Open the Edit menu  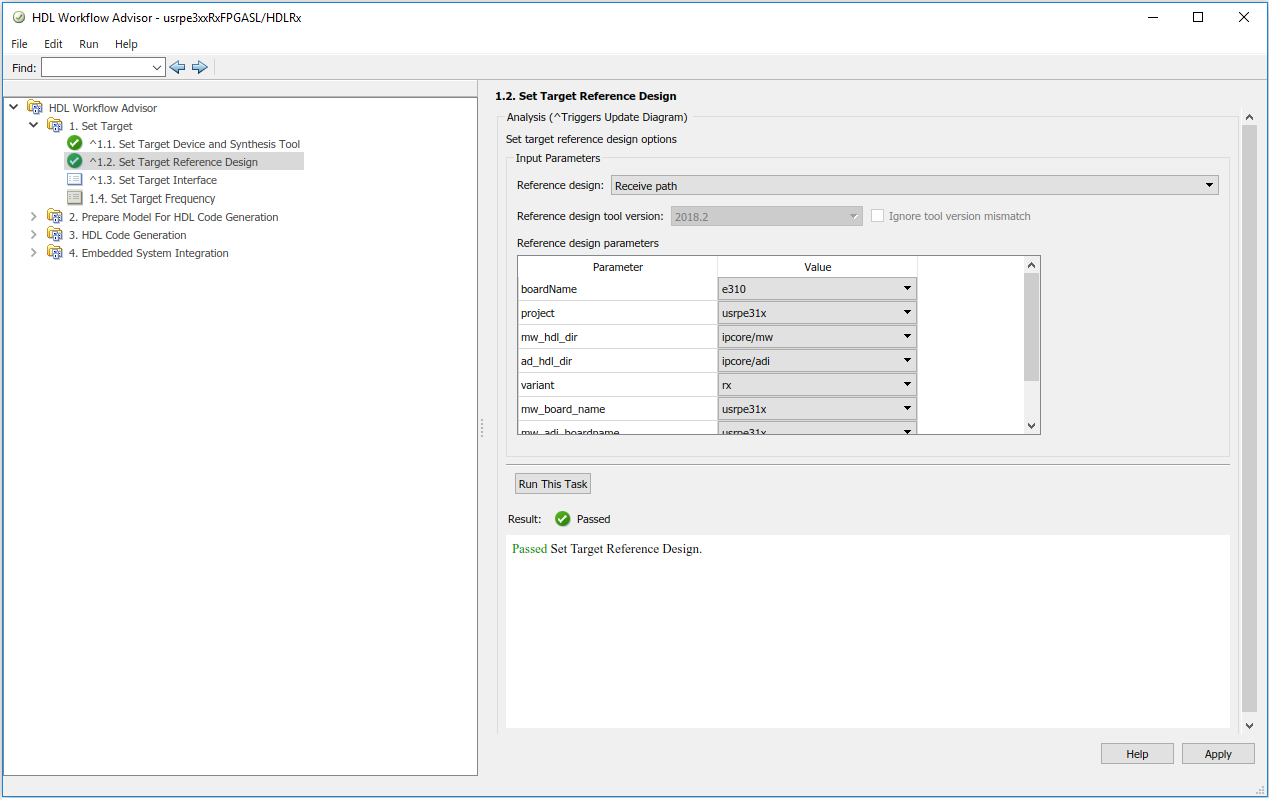tap(53, 44)
